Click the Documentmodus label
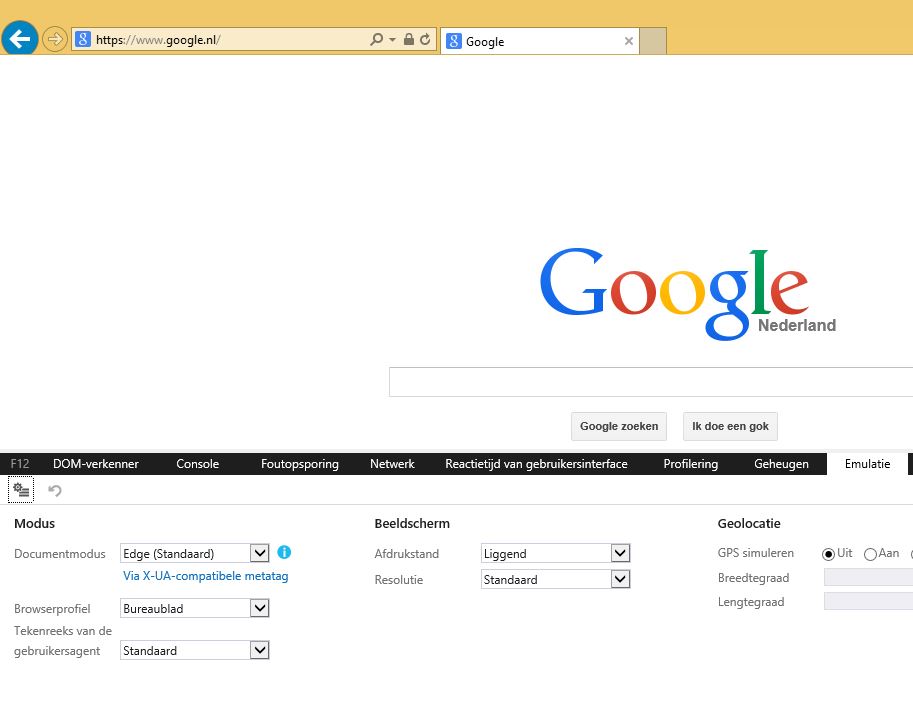 tap(59, 554)
